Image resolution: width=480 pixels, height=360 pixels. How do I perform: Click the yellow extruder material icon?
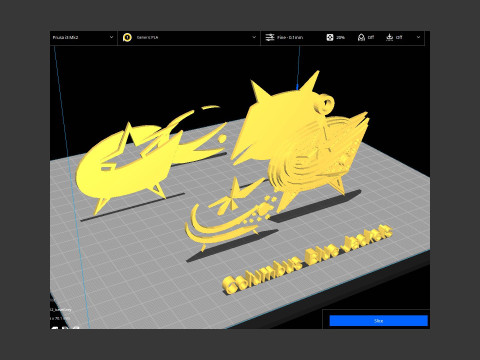[127, 37]
